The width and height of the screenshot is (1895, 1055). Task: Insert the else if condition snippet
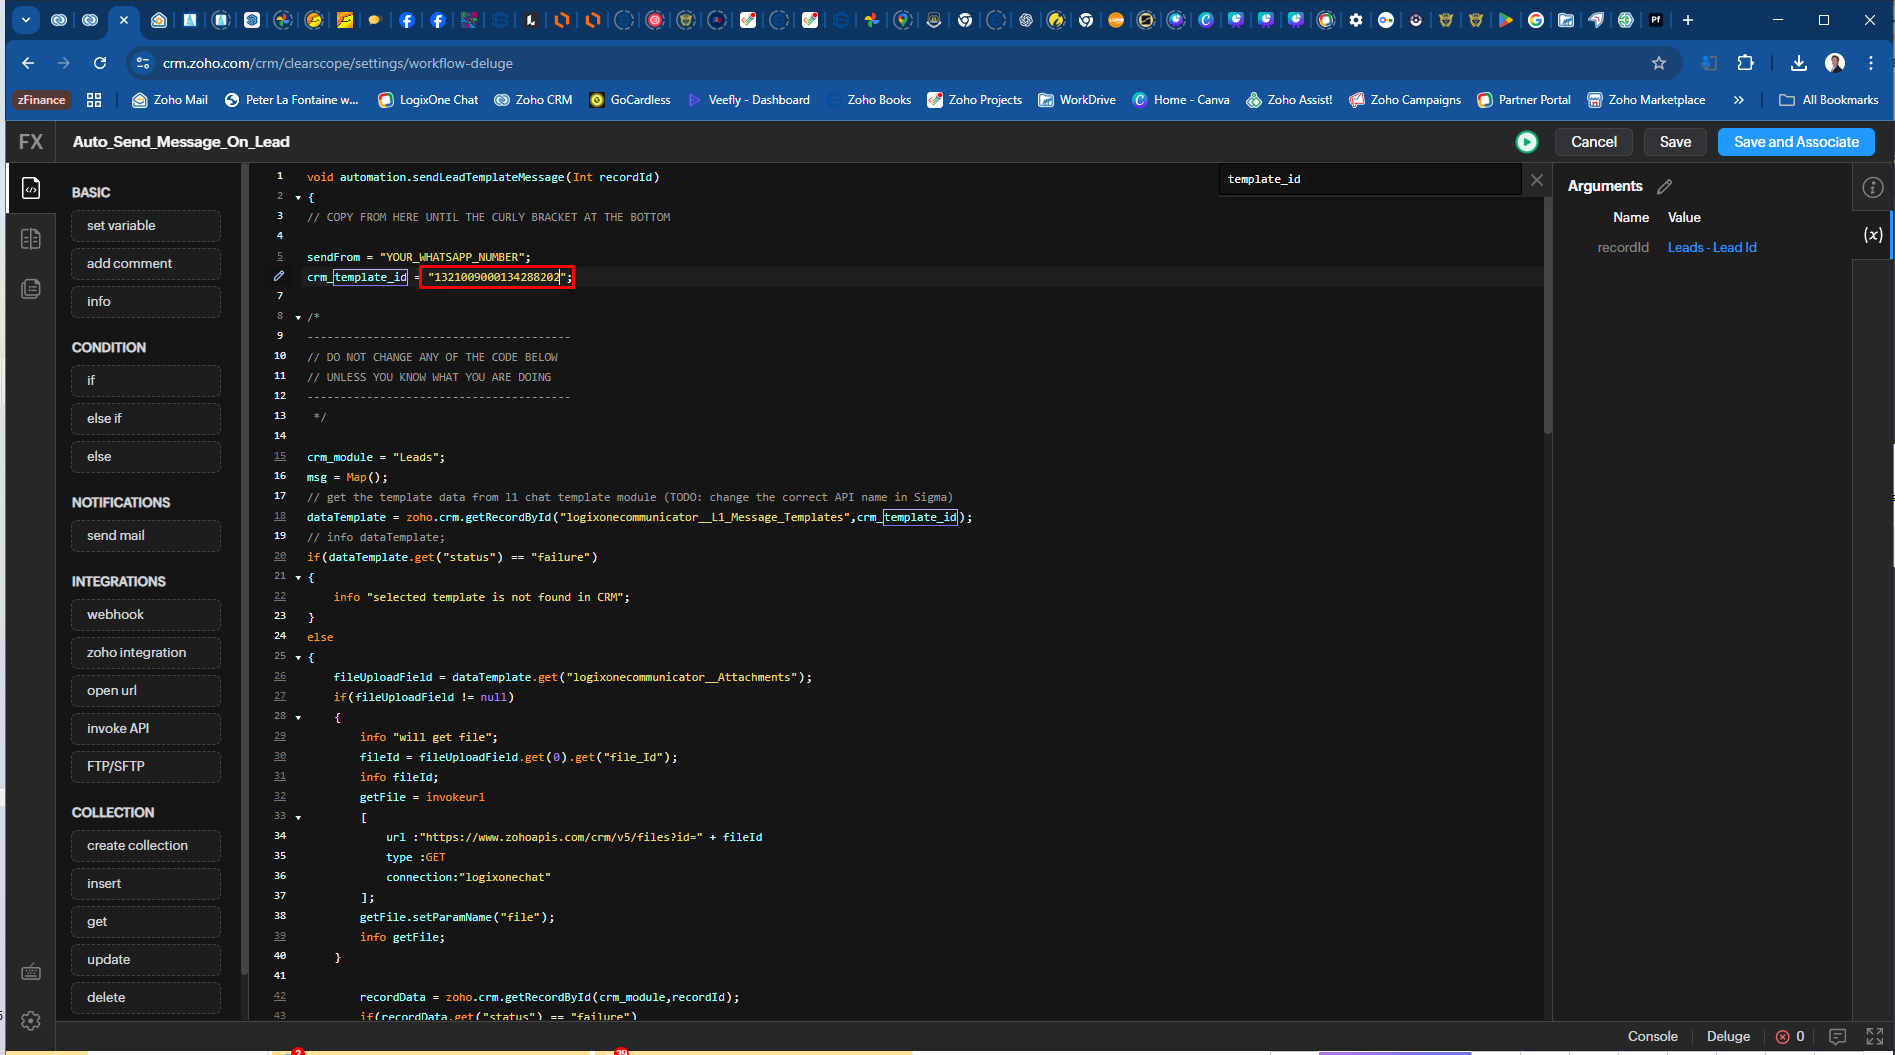tap(146, 419)
